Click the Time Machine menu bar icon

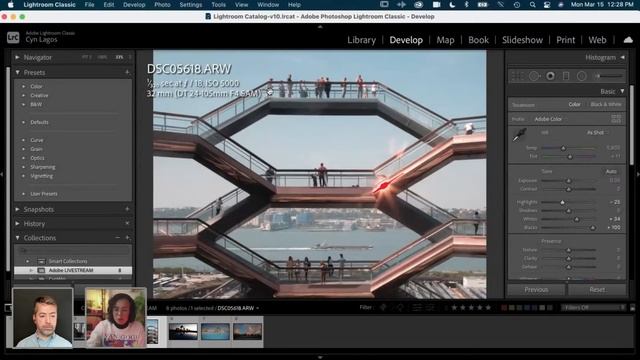(x=517, y=5)
